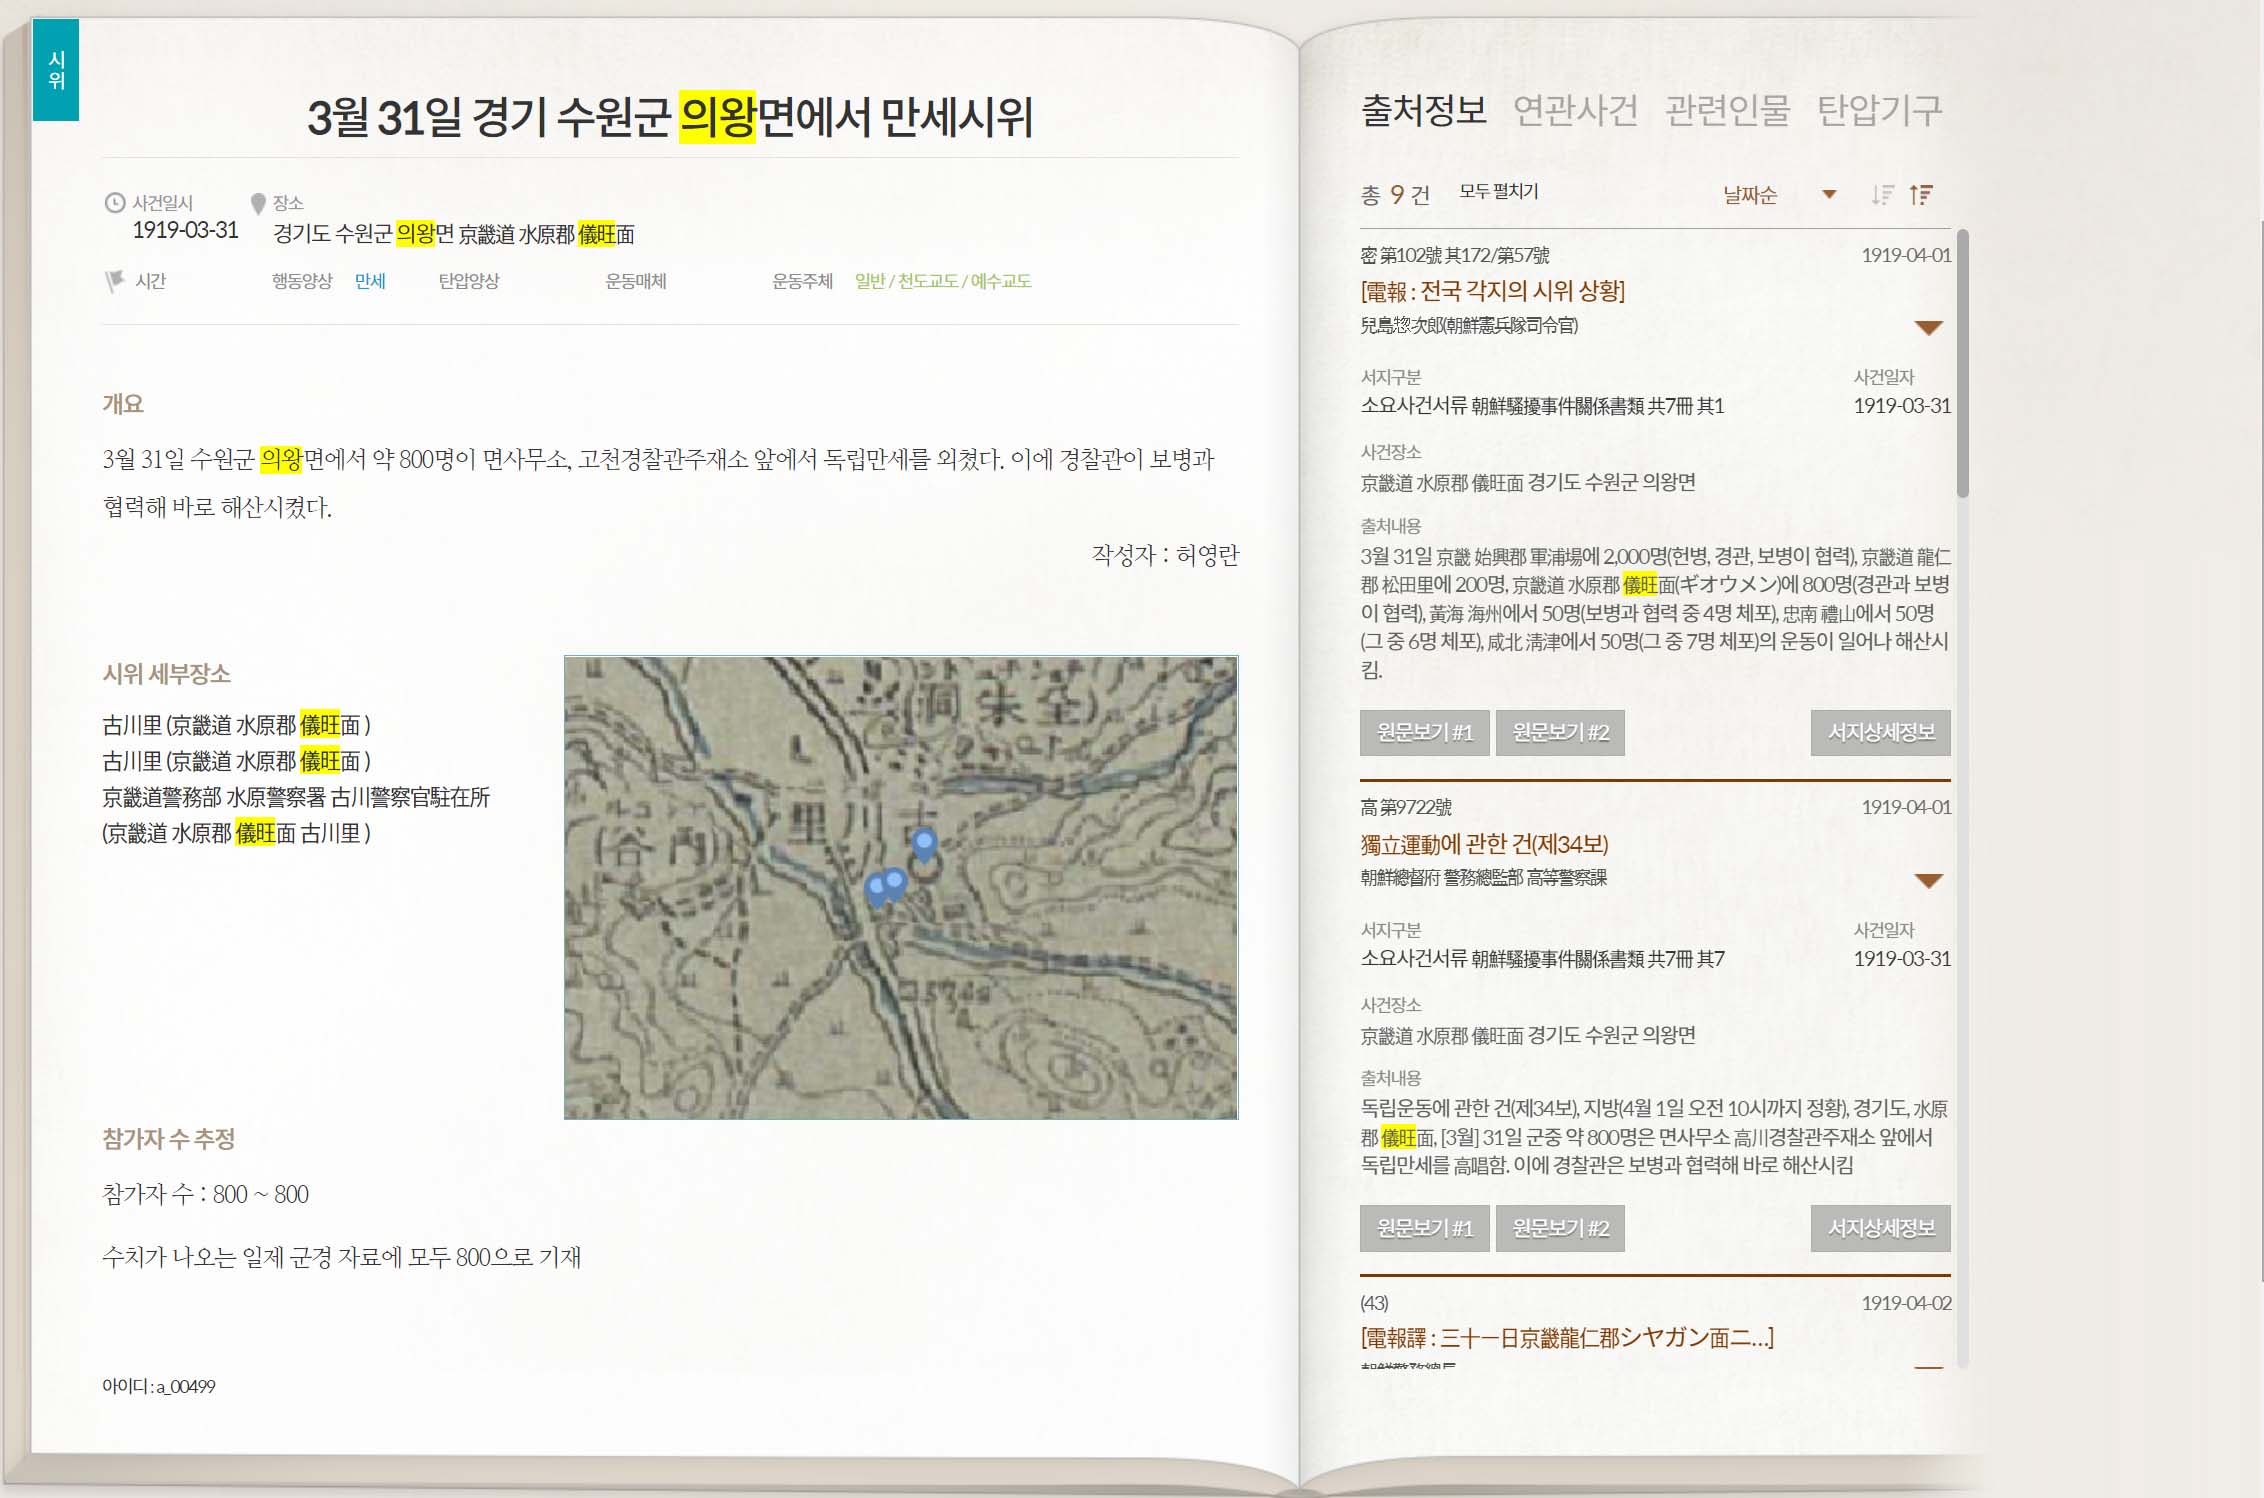Image resolution: width=2264 pixels, height=1498 pixels.
Task: Click the leftmost blue map pin
Action: pos(877,887)
